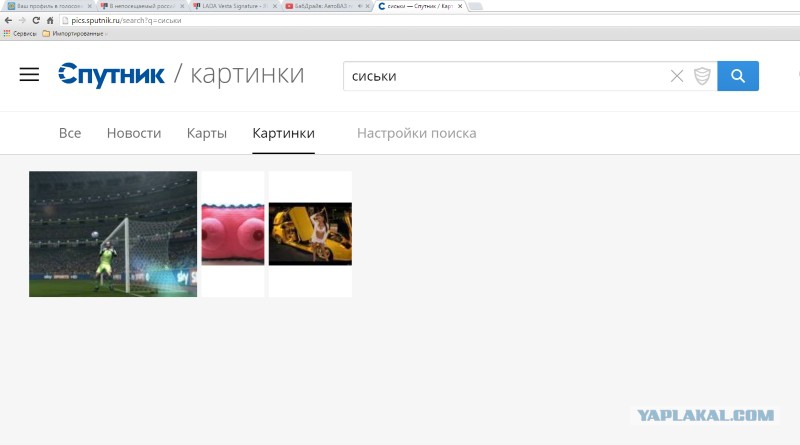Click the Спутник logo

point(111,75)
